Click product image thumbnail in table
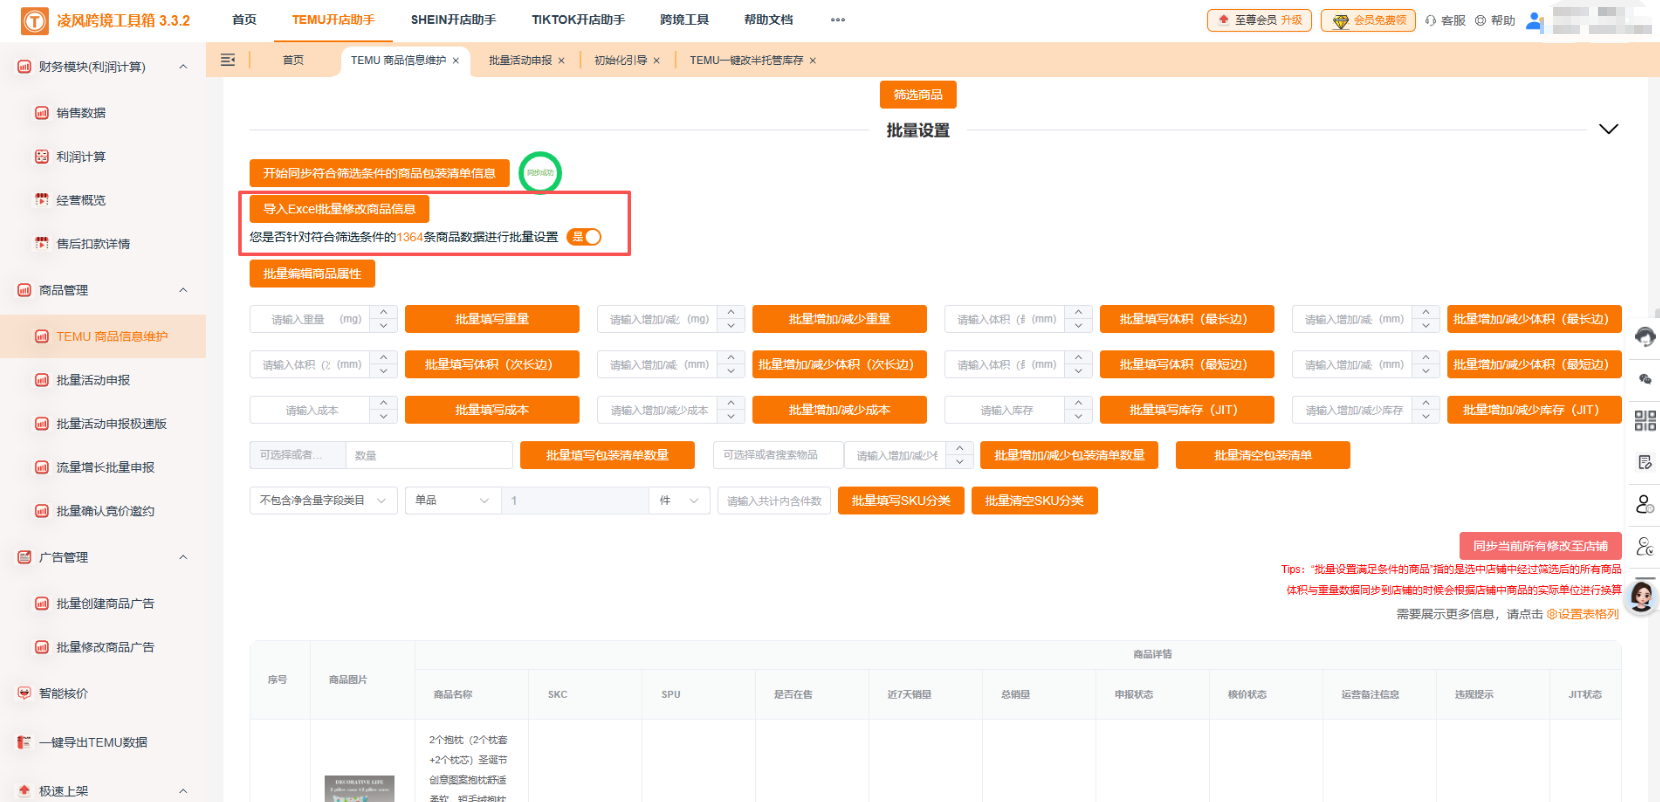Image resolution: width=1660 pixels, height=802 pixels. (x=359, y=788)
